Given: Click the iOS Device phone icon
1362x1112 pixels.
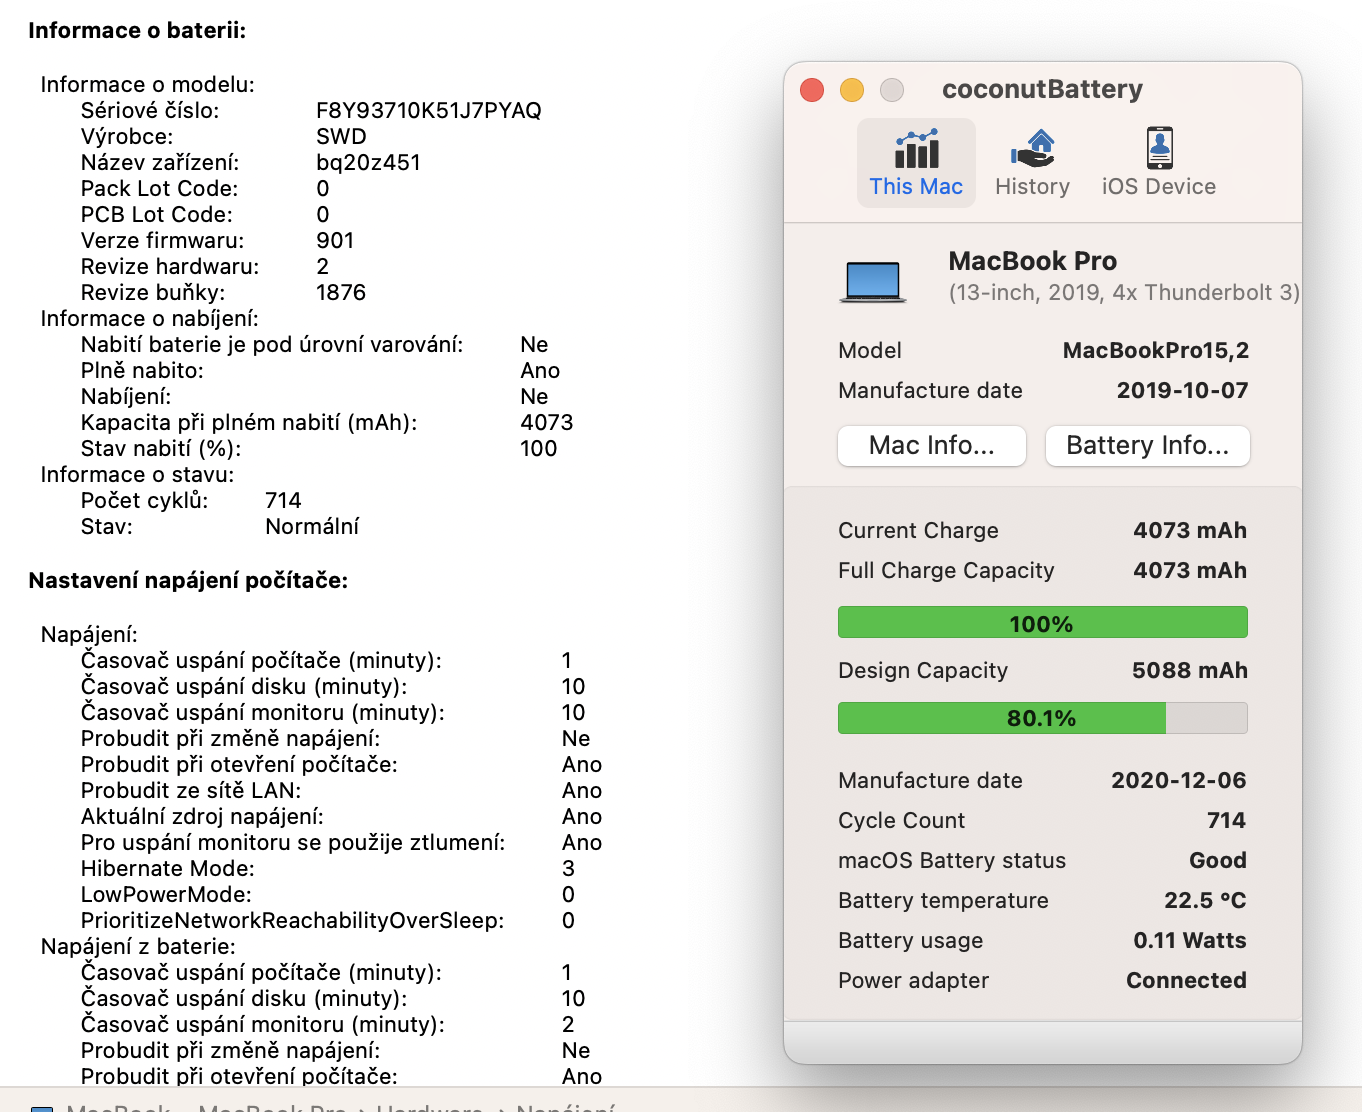Looking at the screenshot, I should pyautogui.click(x=1159, y=149).
